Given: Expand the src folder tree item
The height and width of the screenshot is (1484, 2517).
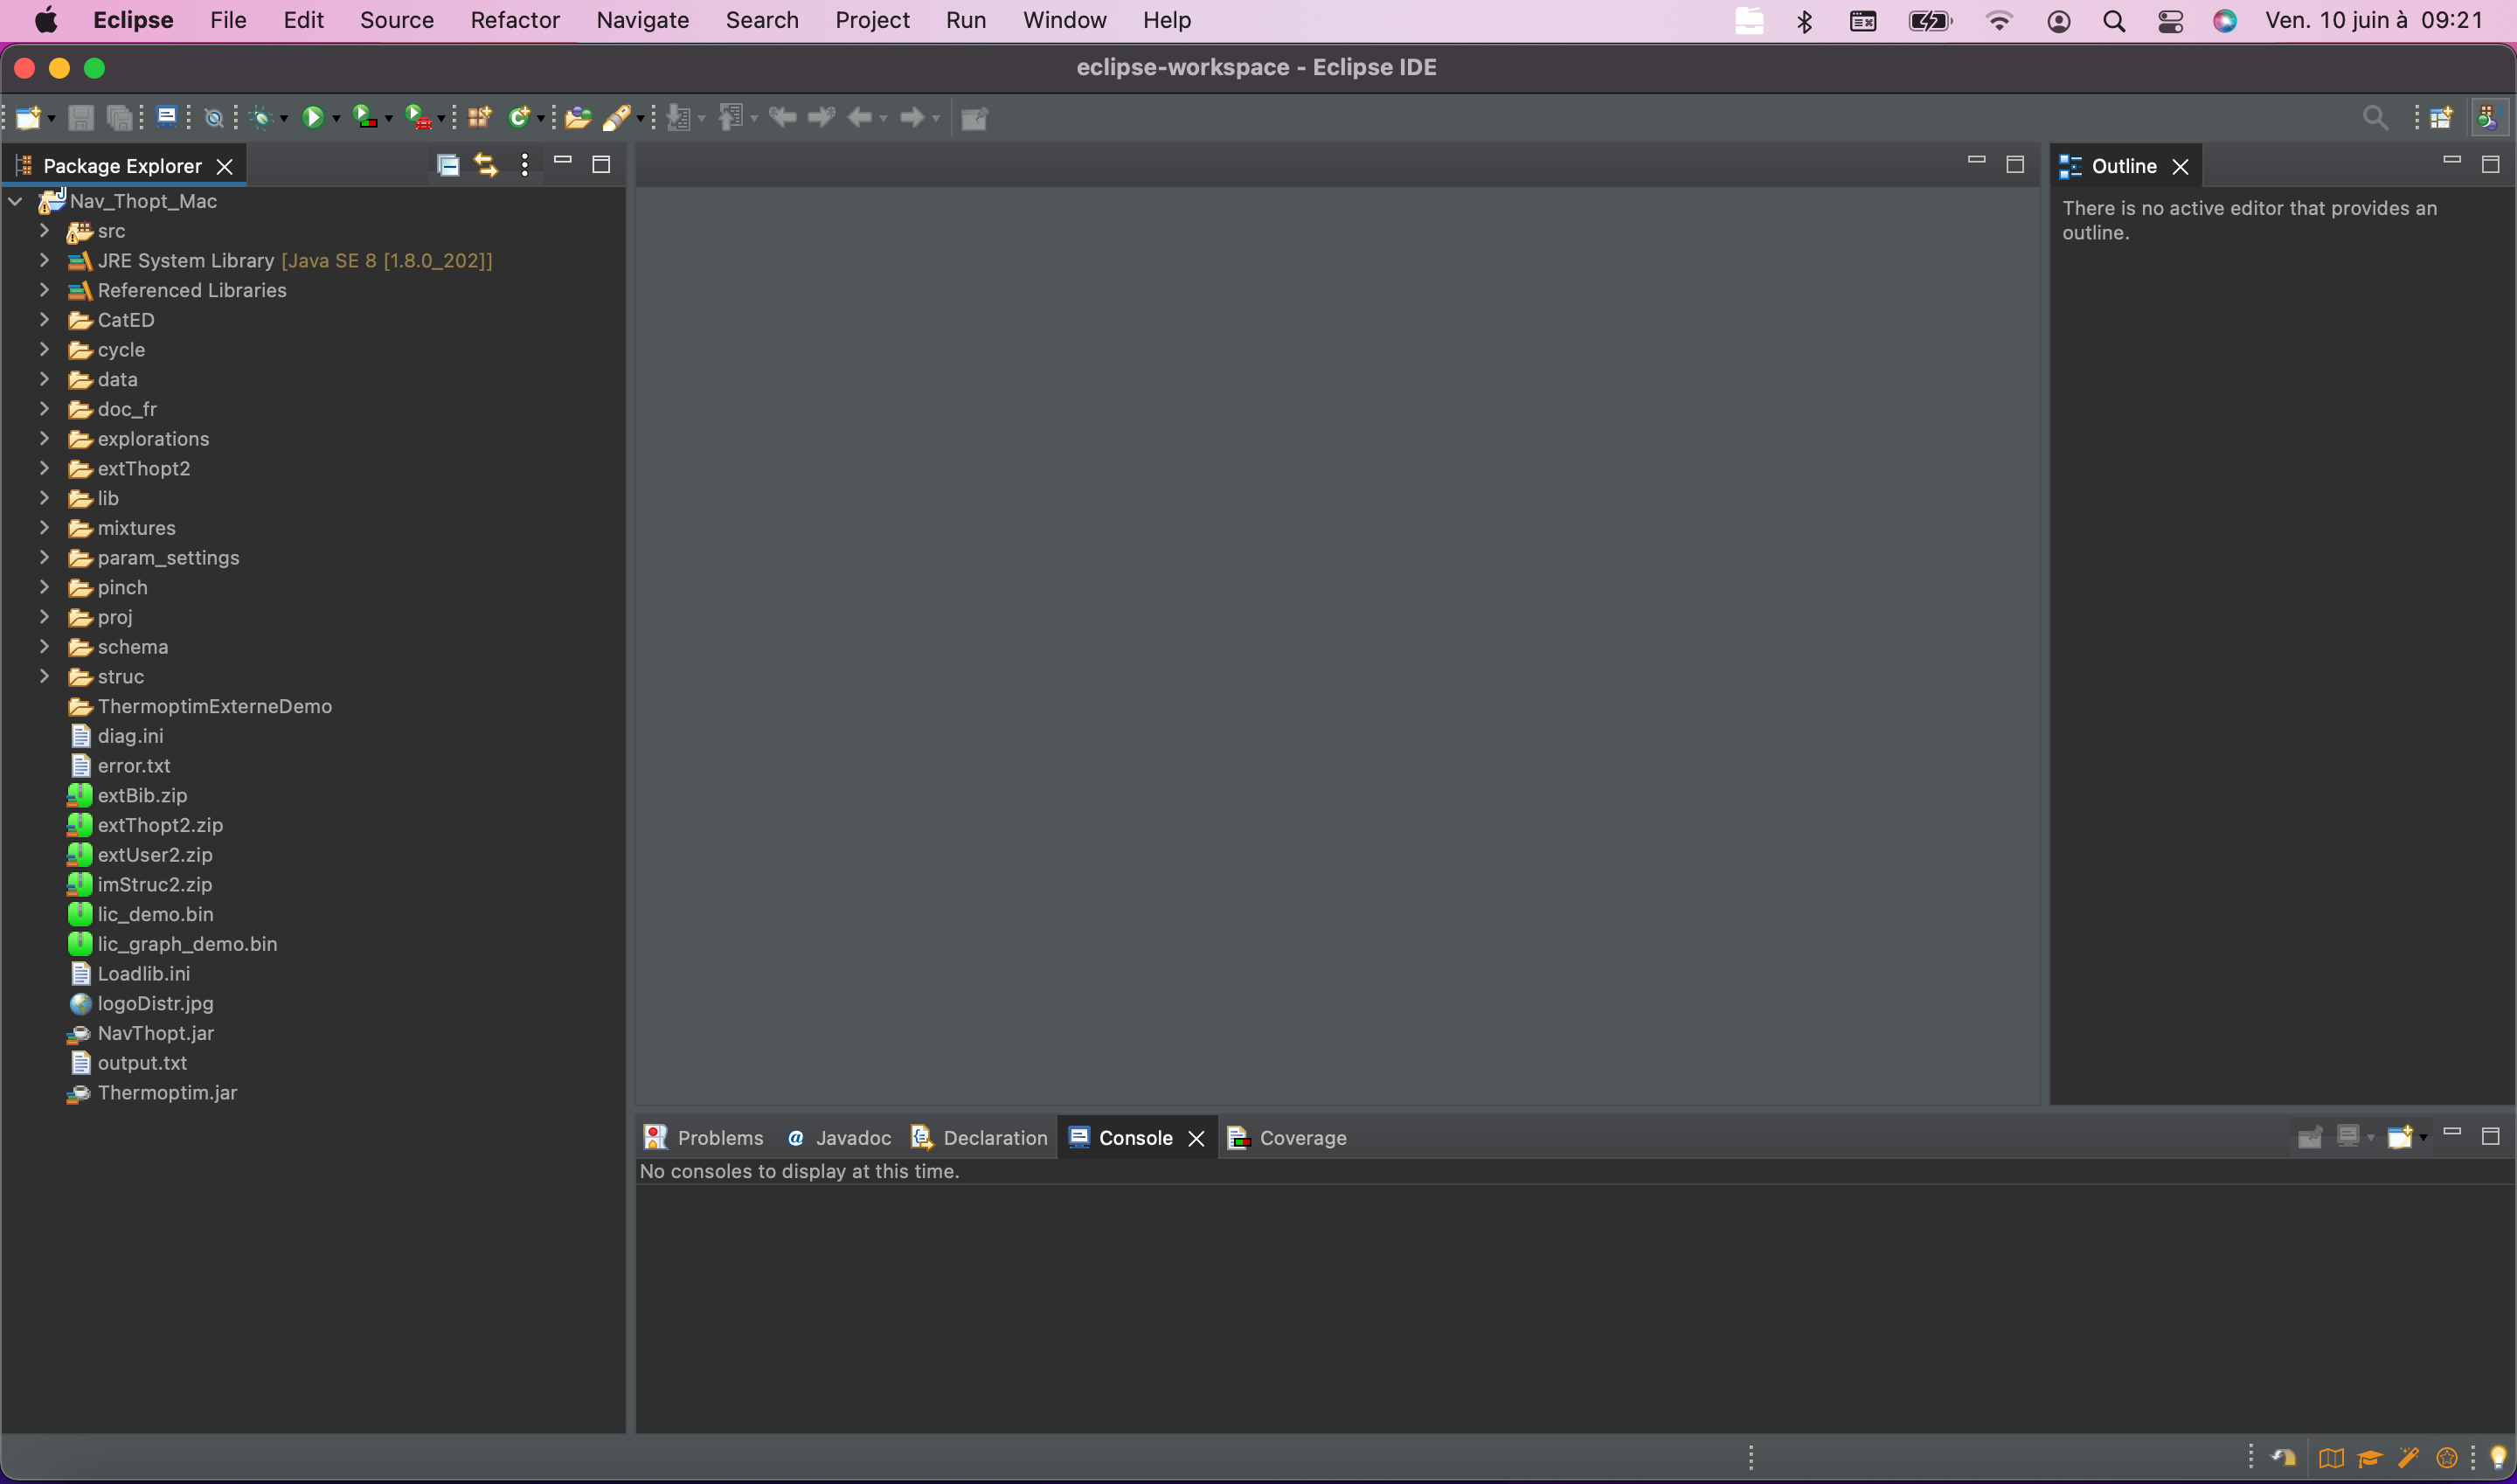Looking at the screenshot, I should coord(43,232).
